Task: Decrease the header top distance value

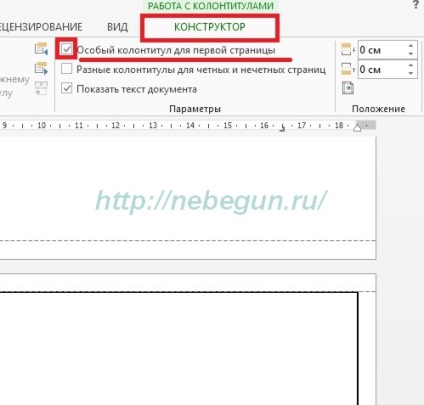Action: (411, 53)
